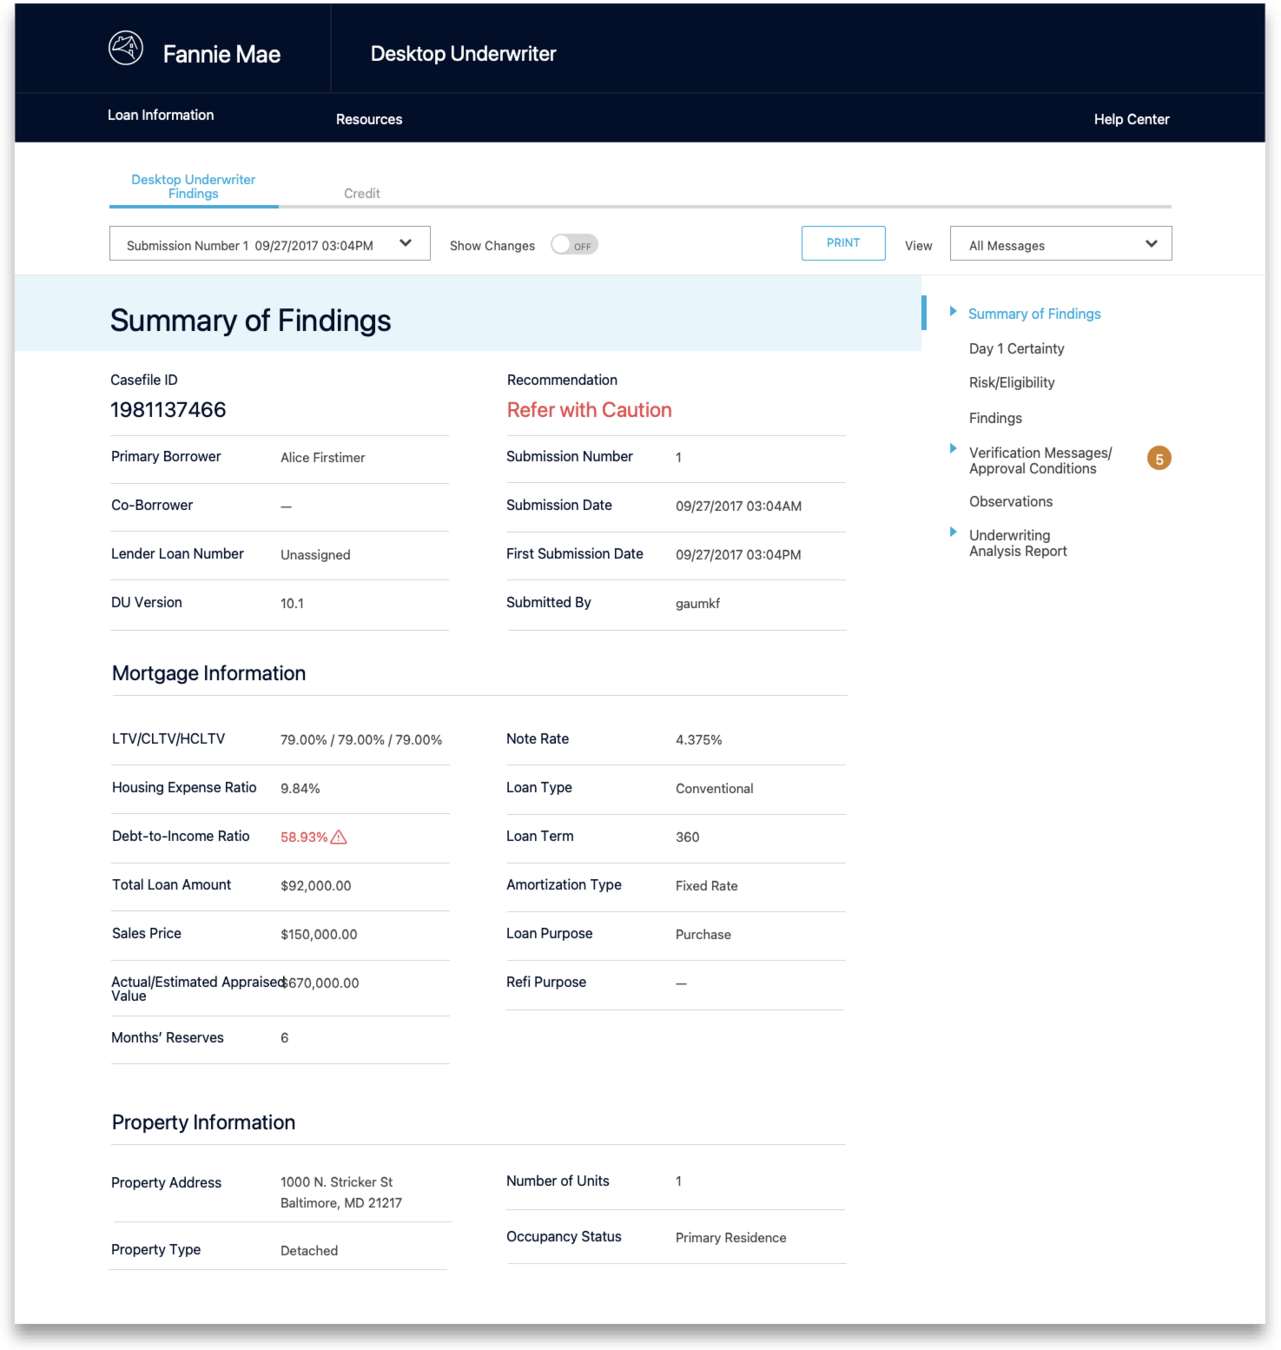Click appraised value $670,000.00
The width and height of the screenshot is (1281, 1350).
320,983
